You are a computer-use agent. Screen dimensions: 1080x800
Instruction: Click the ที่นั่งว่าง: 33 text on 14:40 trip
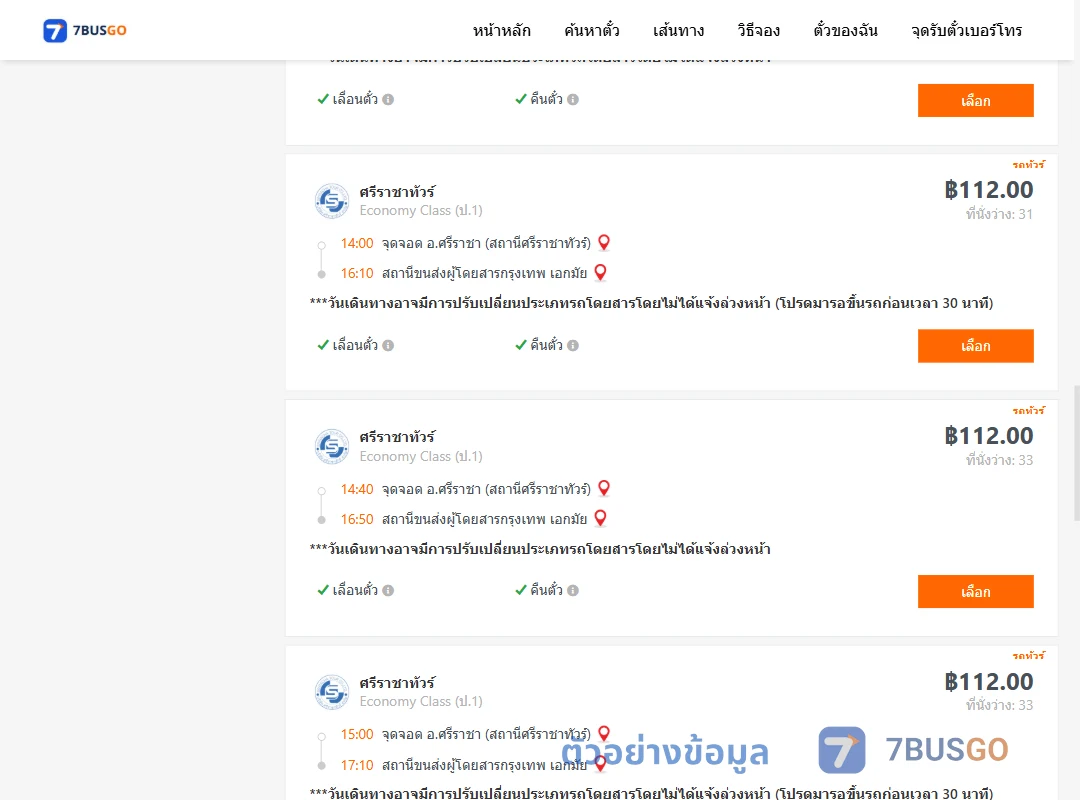tap(999, 460)
